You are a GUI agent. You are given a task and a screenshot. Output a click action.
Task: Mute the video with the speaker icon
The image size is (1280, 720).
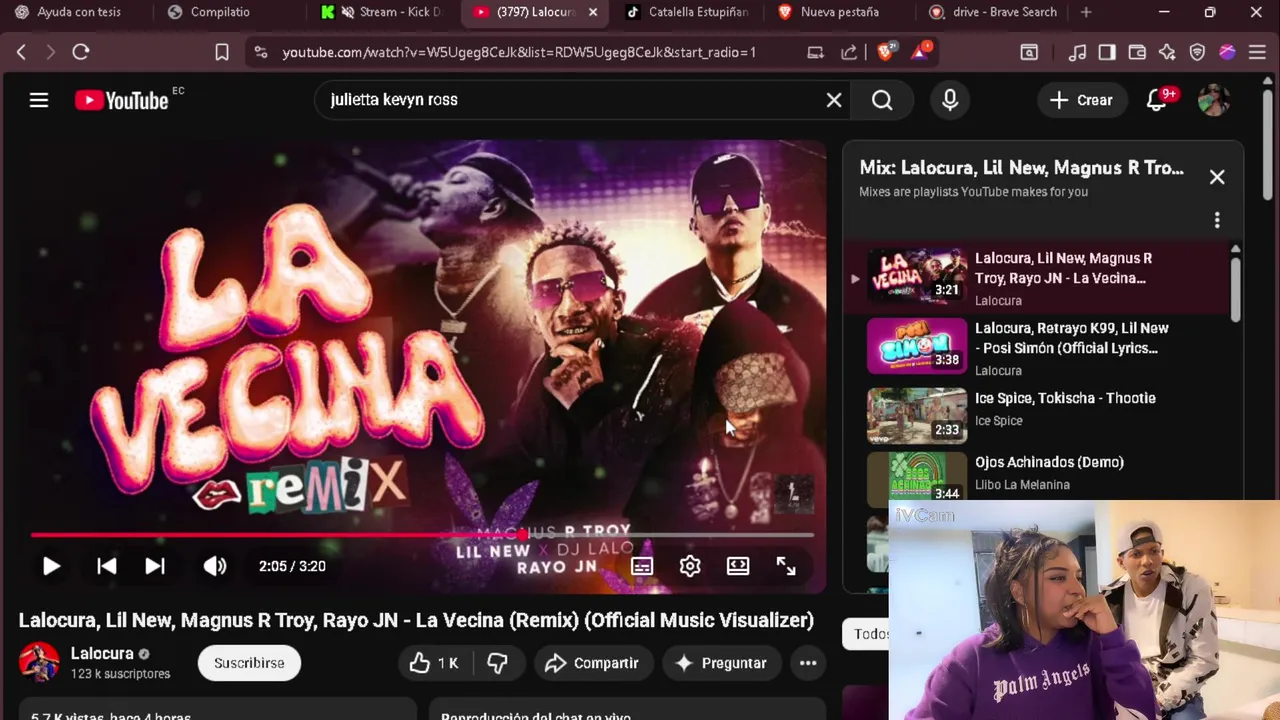tap(215, 566)
